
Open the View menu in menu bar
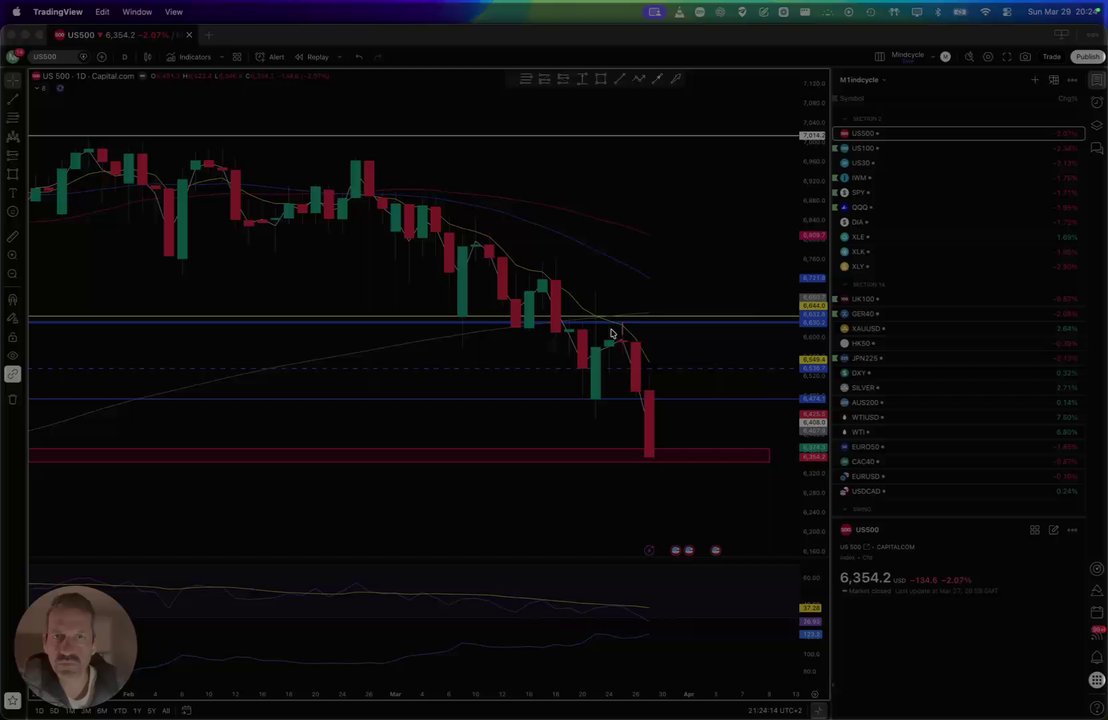point(174,12)
